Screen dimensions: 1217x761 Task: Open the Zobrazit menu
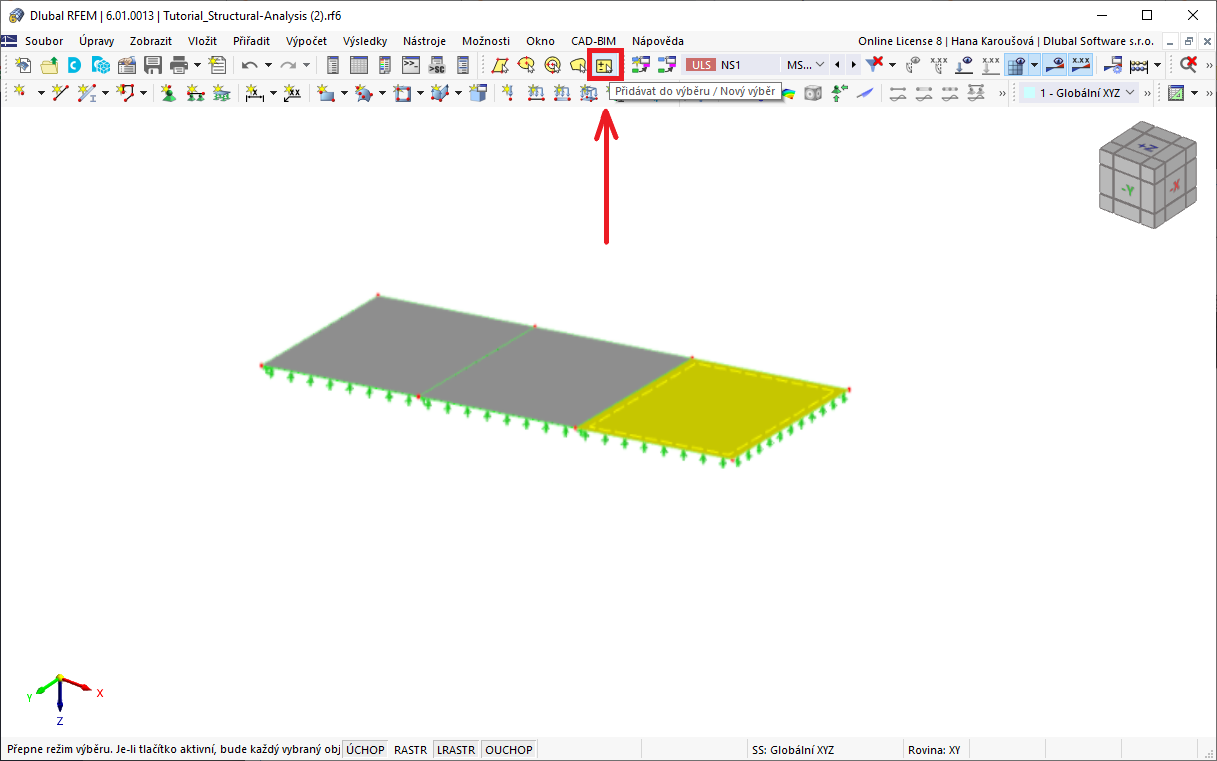coord(151,41)
